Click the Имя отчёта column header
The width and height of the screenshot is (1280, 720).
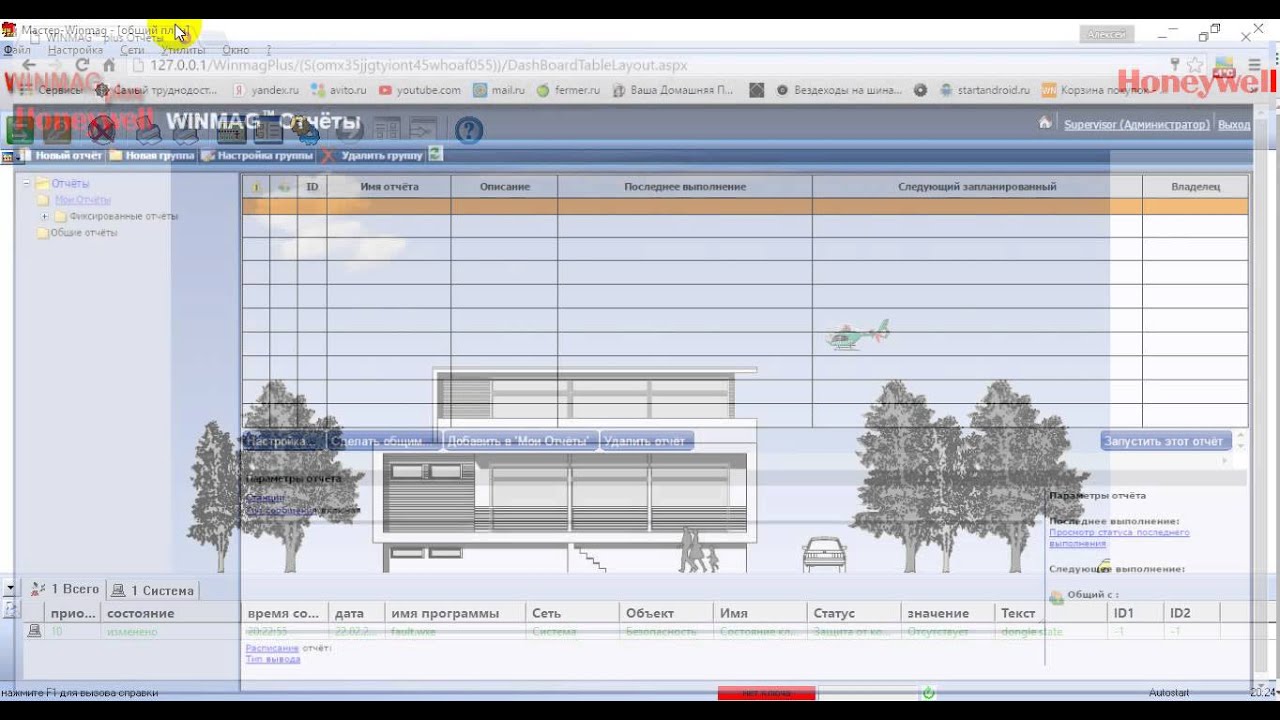389,187
